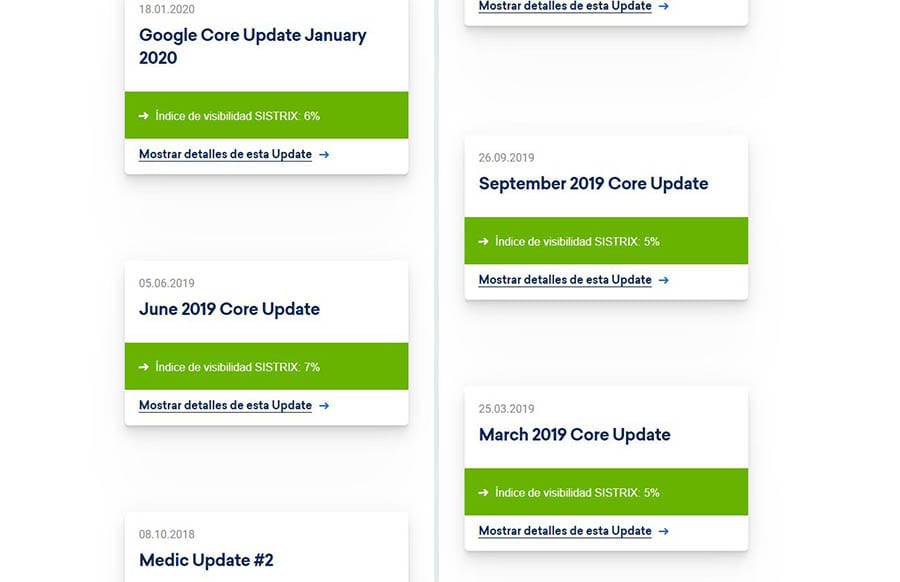The image size is (900, 582).
Task: Open "Mostrar detalles" for the January 2020 update
Action: pyautogui.click(x=225, y=155)
